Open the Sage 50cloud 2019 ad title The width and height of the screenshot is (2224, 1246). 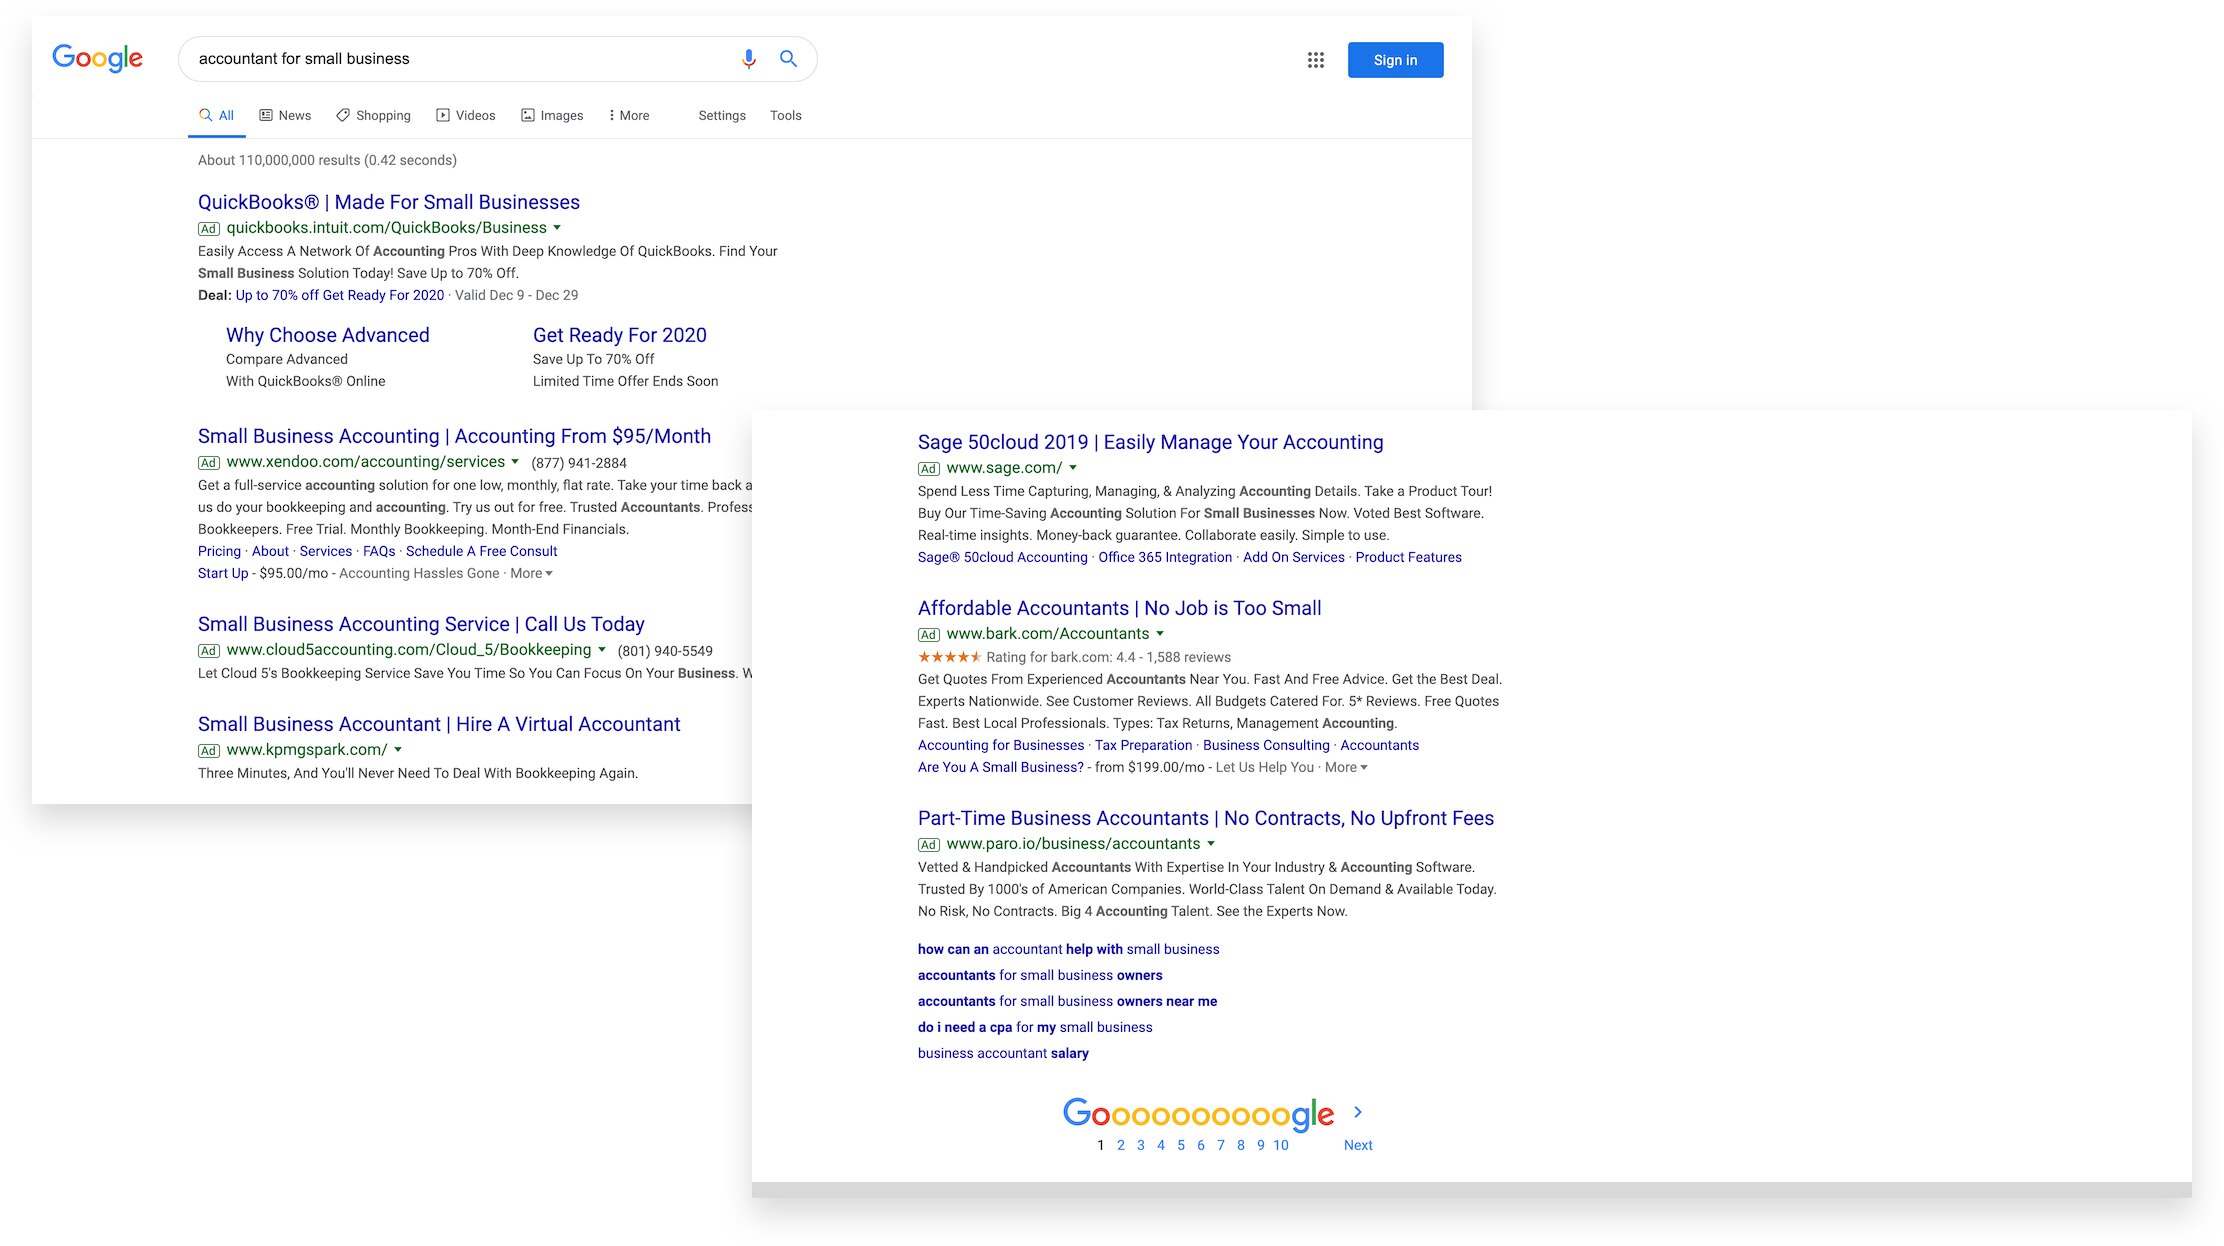click(x=1150, y=442)
